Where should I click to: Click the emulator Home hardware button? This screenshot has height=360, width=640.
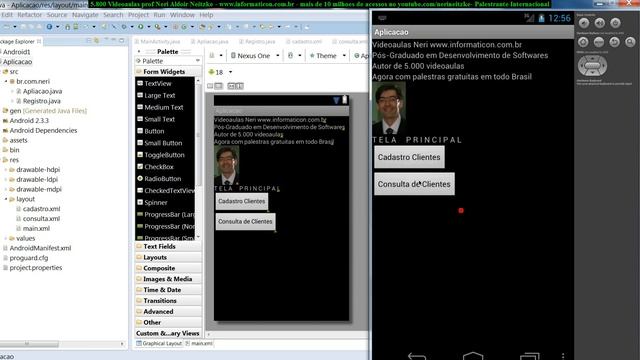pos(583,42)
